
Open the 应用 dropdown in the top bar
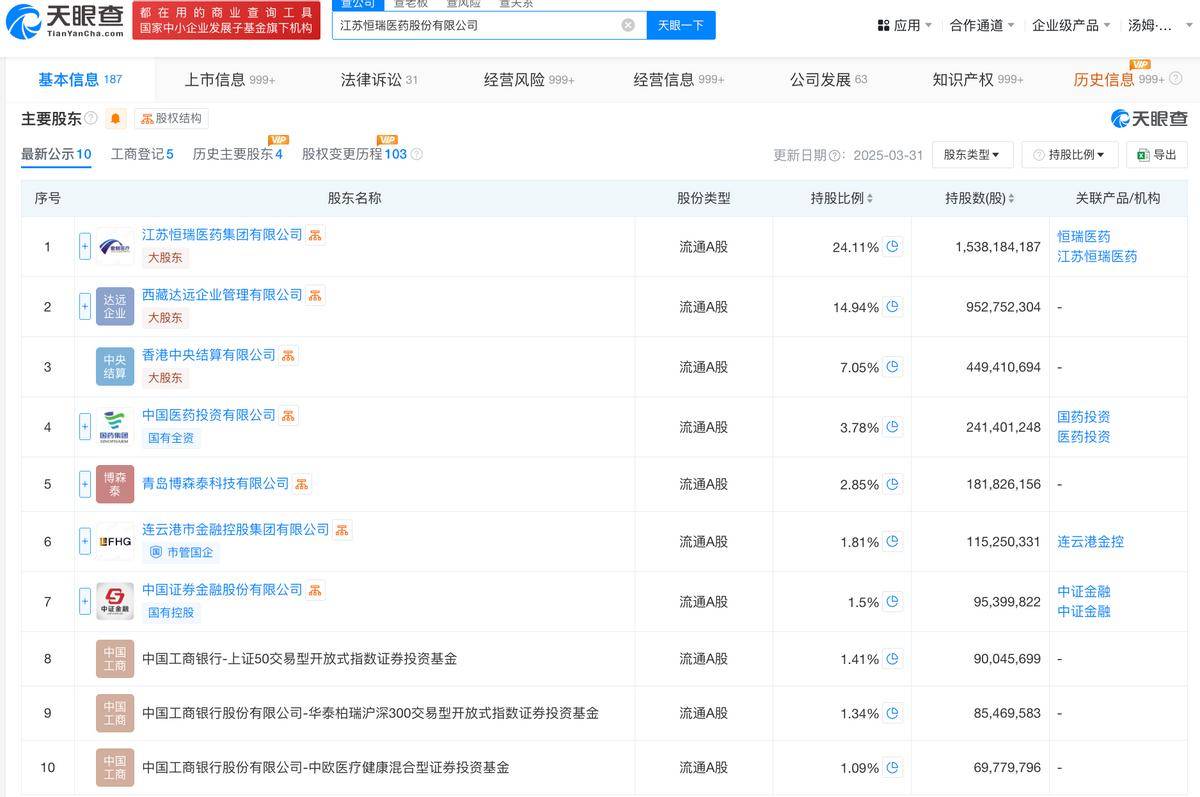tap(905, 25)
